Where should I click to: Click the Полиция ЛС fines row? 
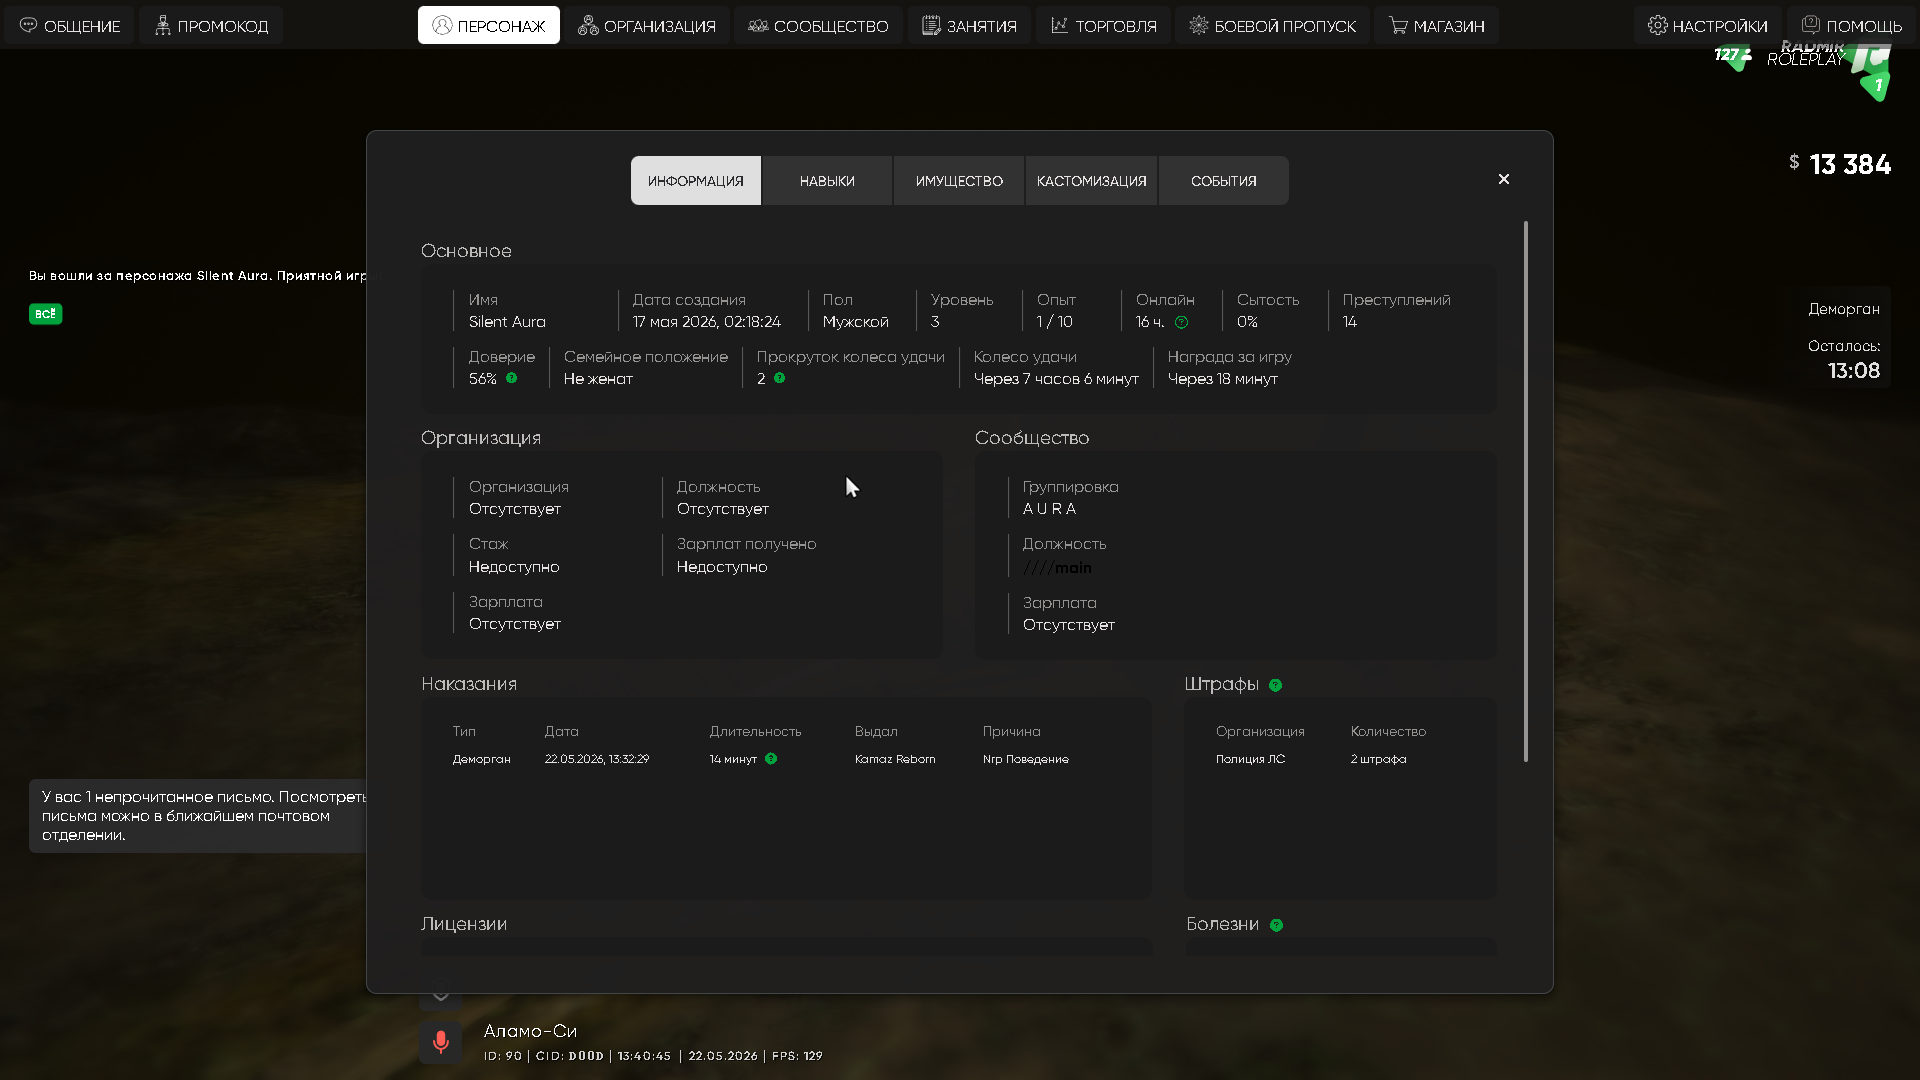point(1251,759)
